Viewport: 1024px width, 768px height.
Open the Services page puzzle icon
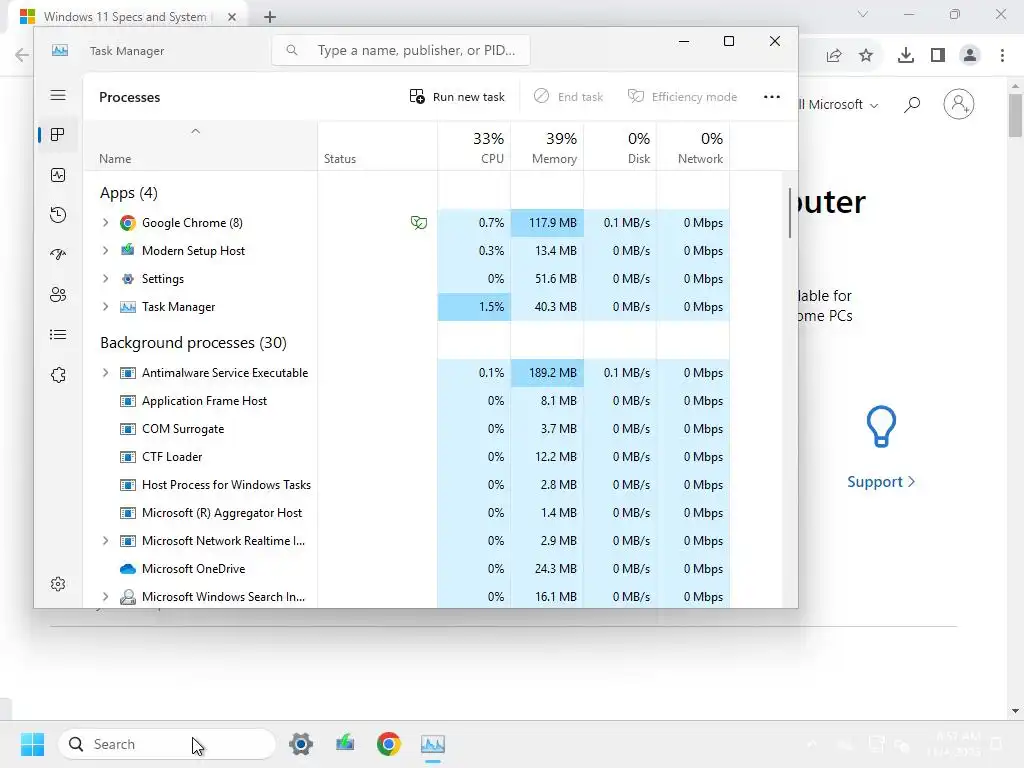tap(58, 375)
